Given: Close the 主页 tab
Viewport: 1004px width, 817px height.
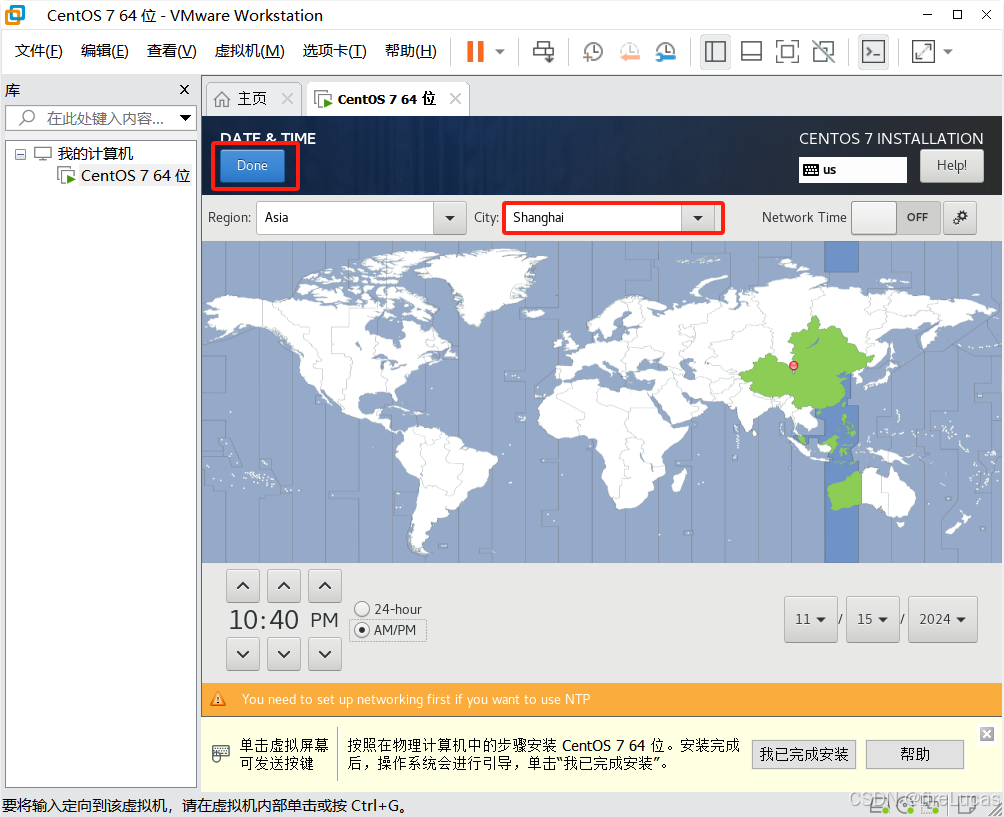Looking at the screenshot, I should [x=287, y=99].
